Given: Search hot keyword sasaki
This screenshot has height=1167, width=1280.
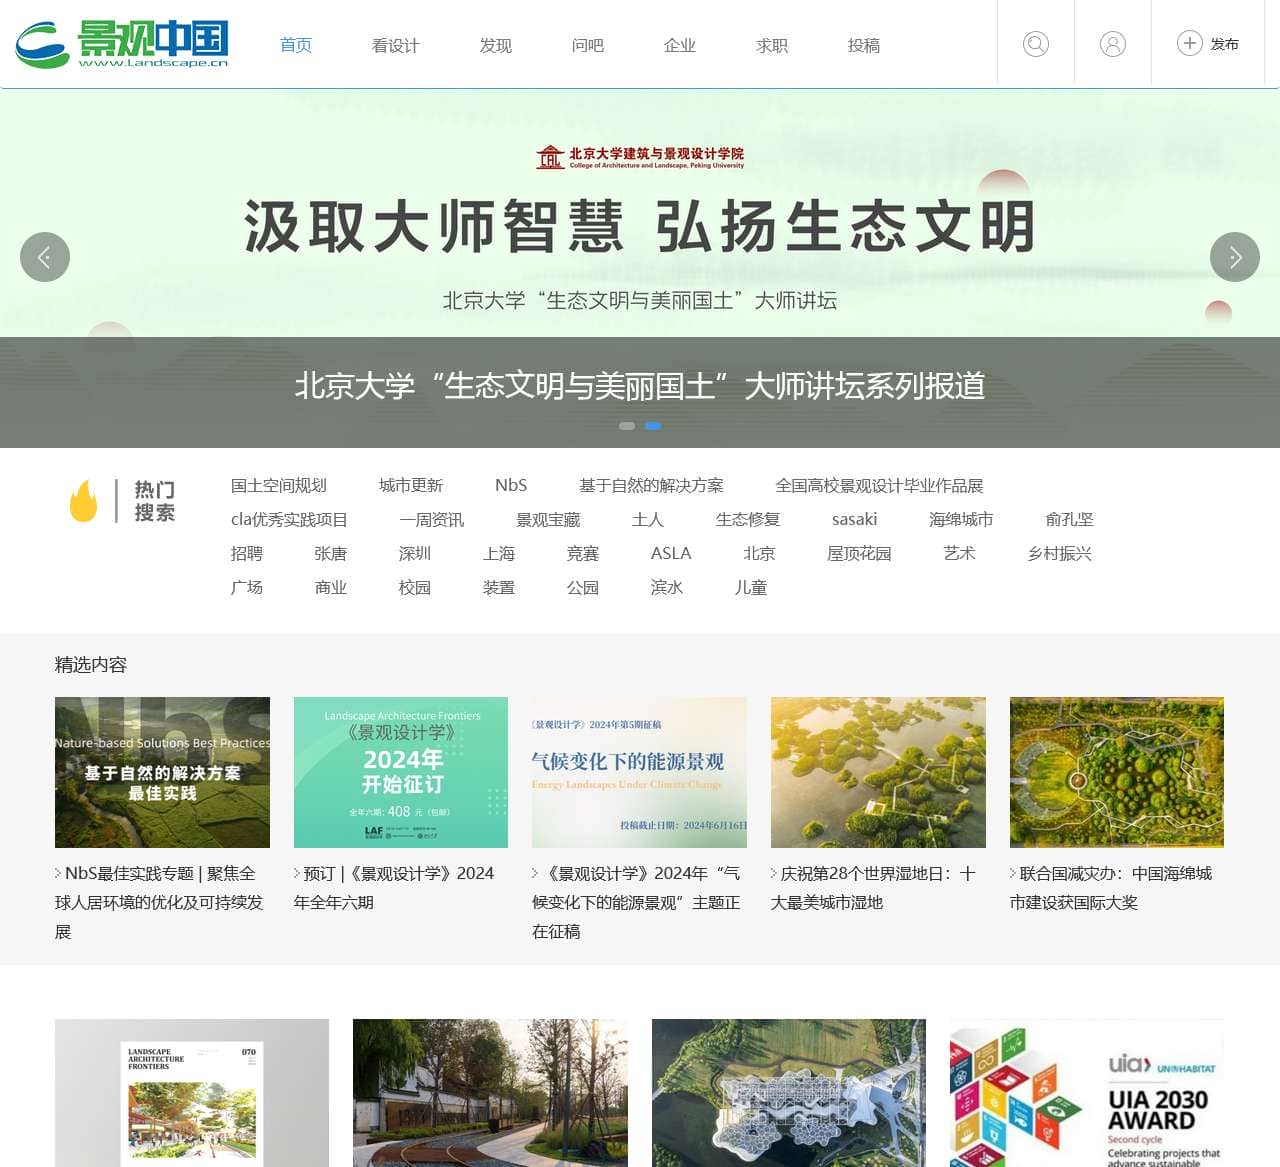Looking at the screenshot, I should (854, 519).
